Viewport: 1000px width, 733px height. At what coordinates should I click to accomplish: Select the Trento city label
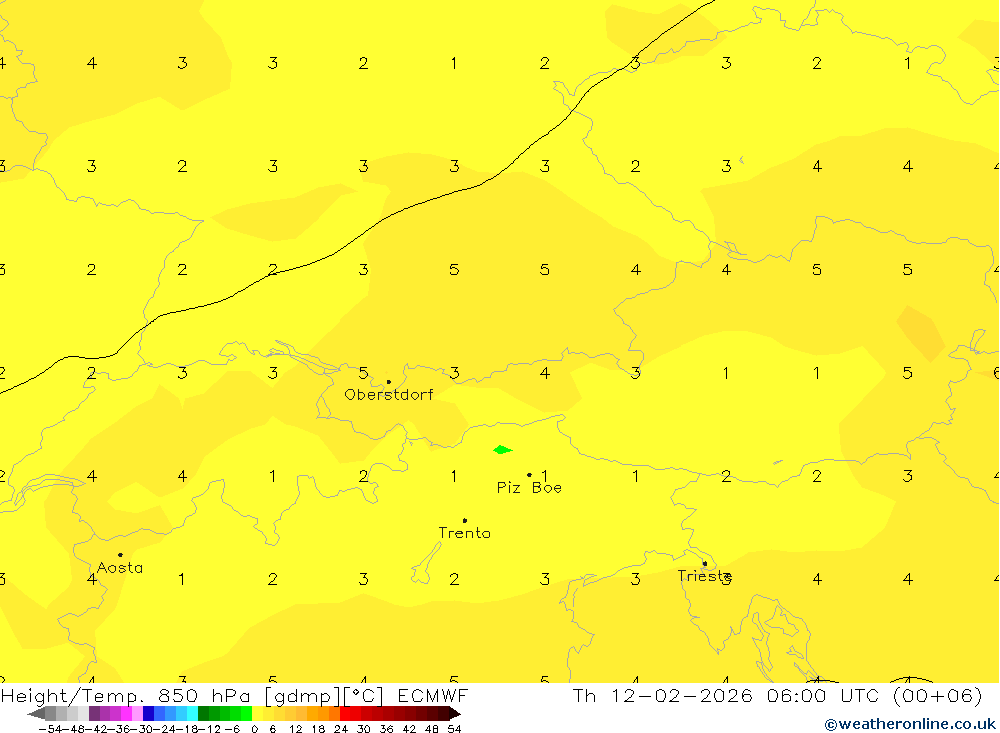coord(464,533)
